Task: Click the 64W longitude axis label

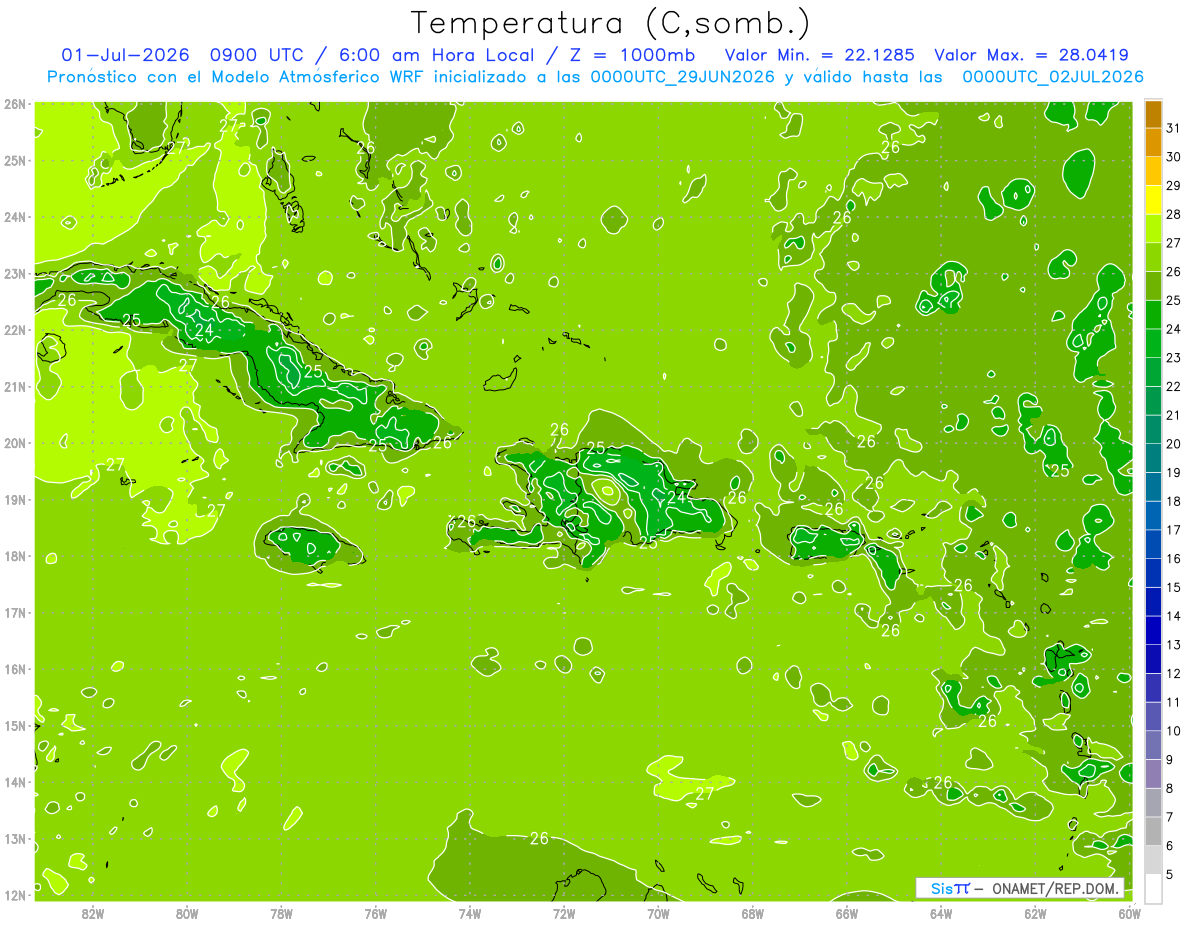Action: coord(940,913)
